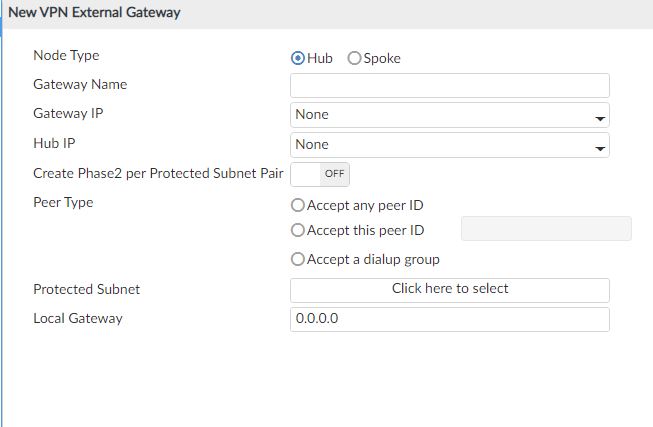653x427 pixels.
Task: Select the Hub node type radio button
Action: 297,59
